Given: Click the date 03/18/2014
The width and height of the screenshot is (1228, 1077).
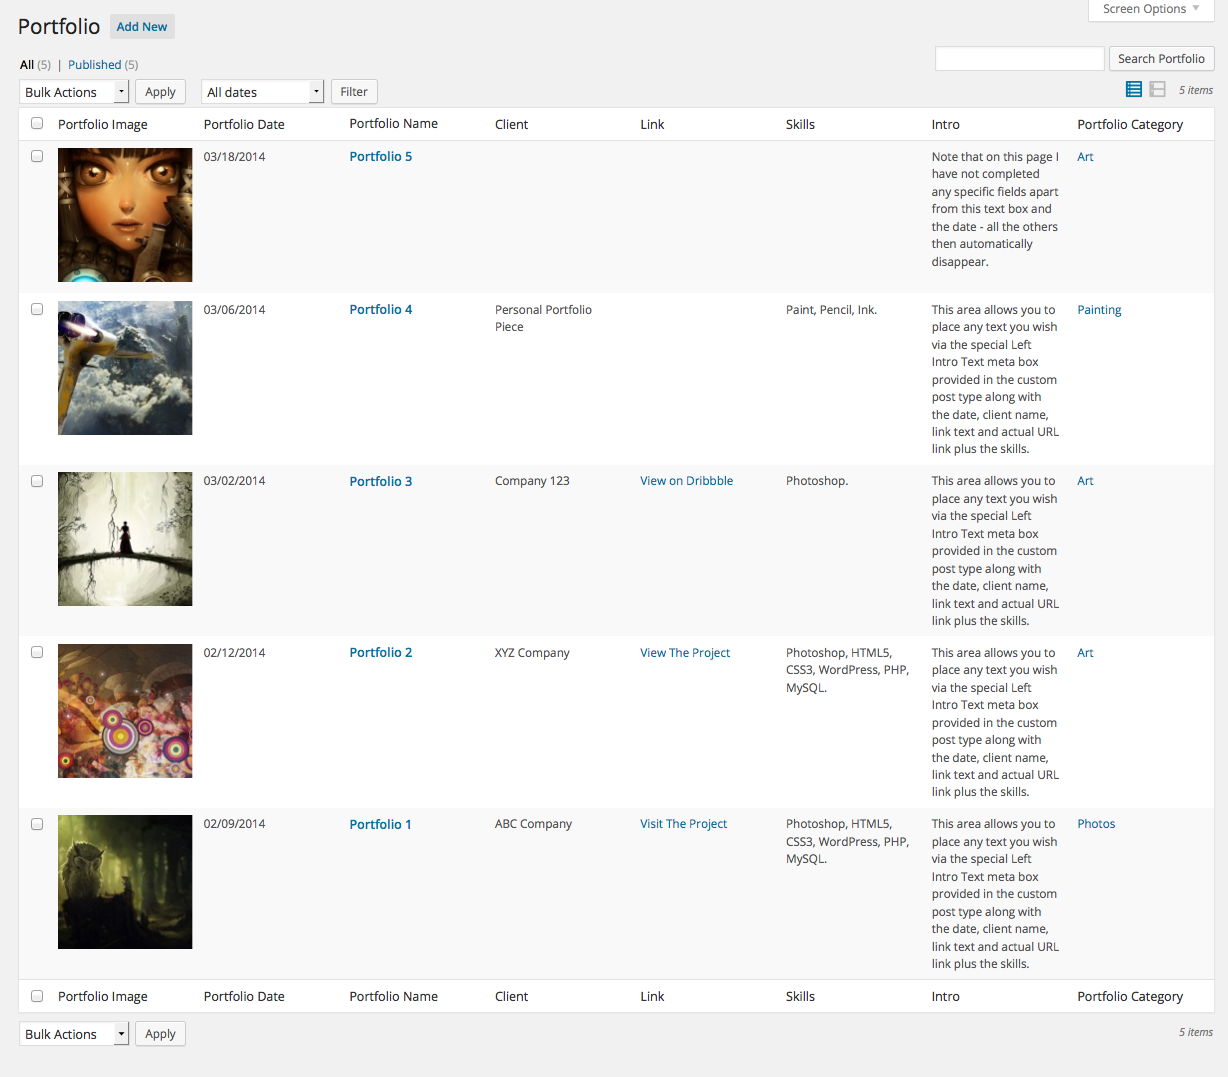Looking at the screenshot, I should (234, 157).
